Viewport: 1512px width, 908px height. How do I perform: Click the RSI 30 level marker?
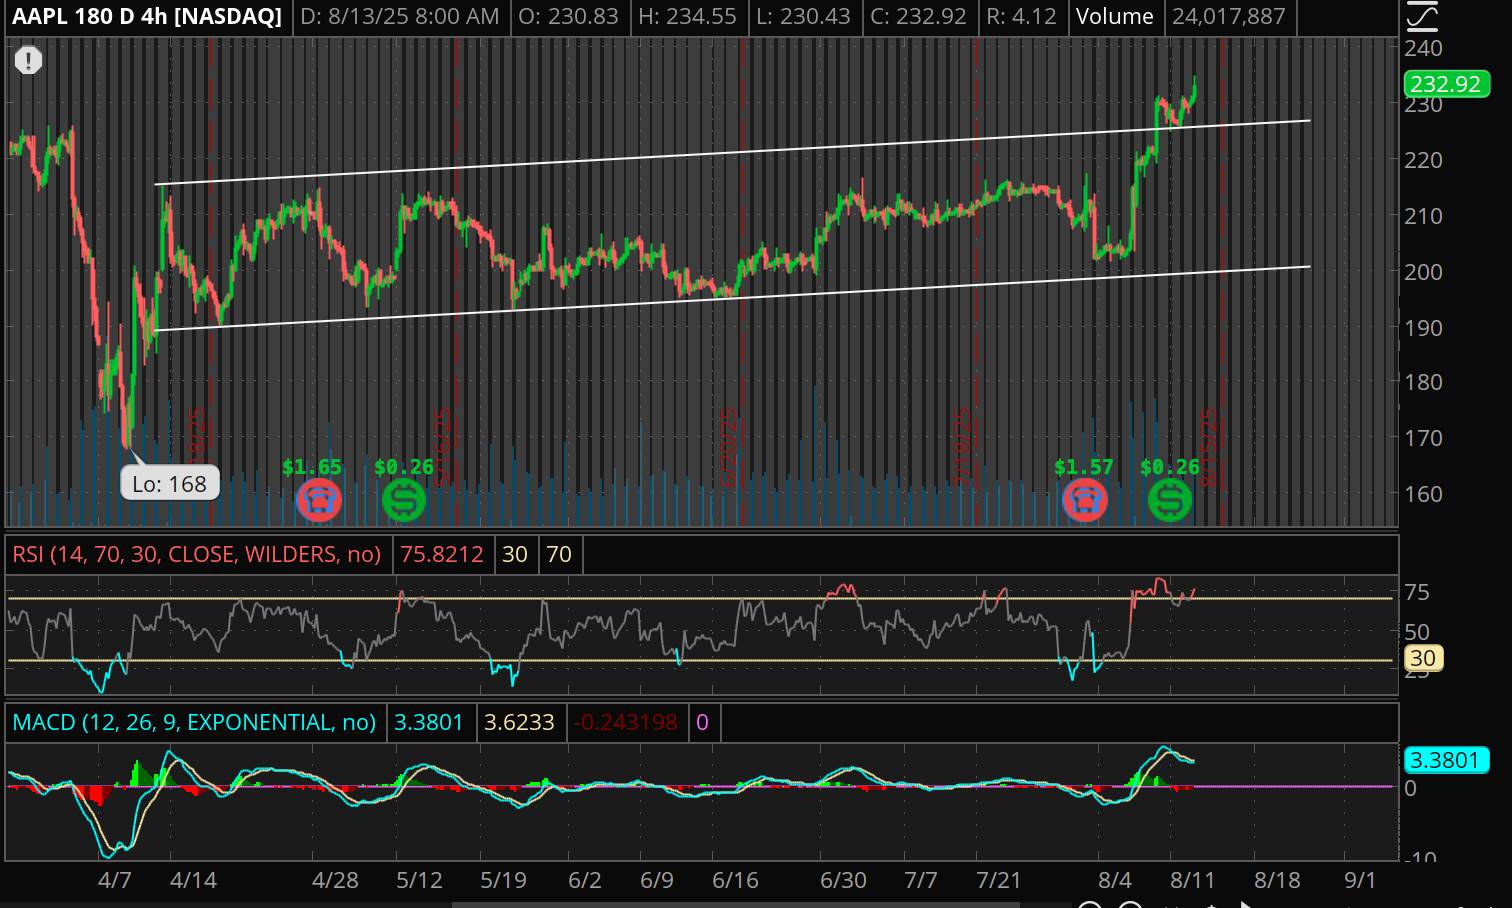pyautogui.click(x=1422, y=658)
